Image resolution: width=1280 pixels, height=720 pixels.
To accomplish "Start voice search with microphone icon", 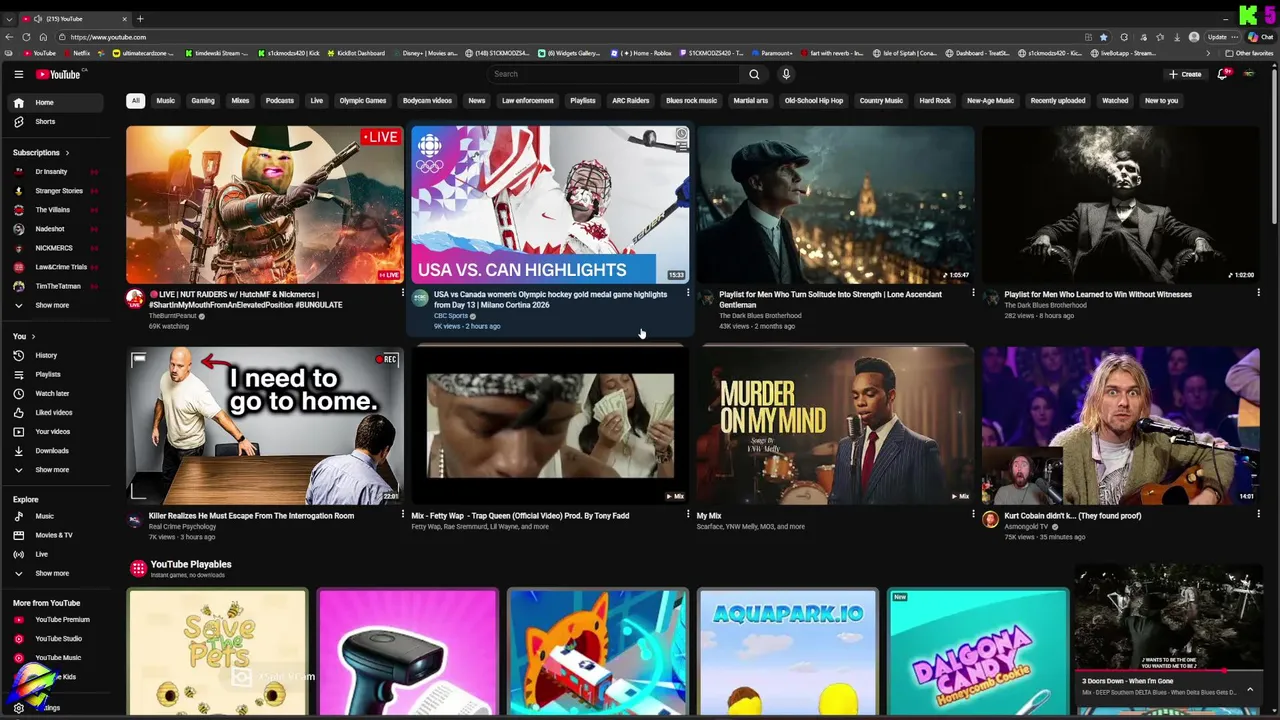I will tap(786, 74).
